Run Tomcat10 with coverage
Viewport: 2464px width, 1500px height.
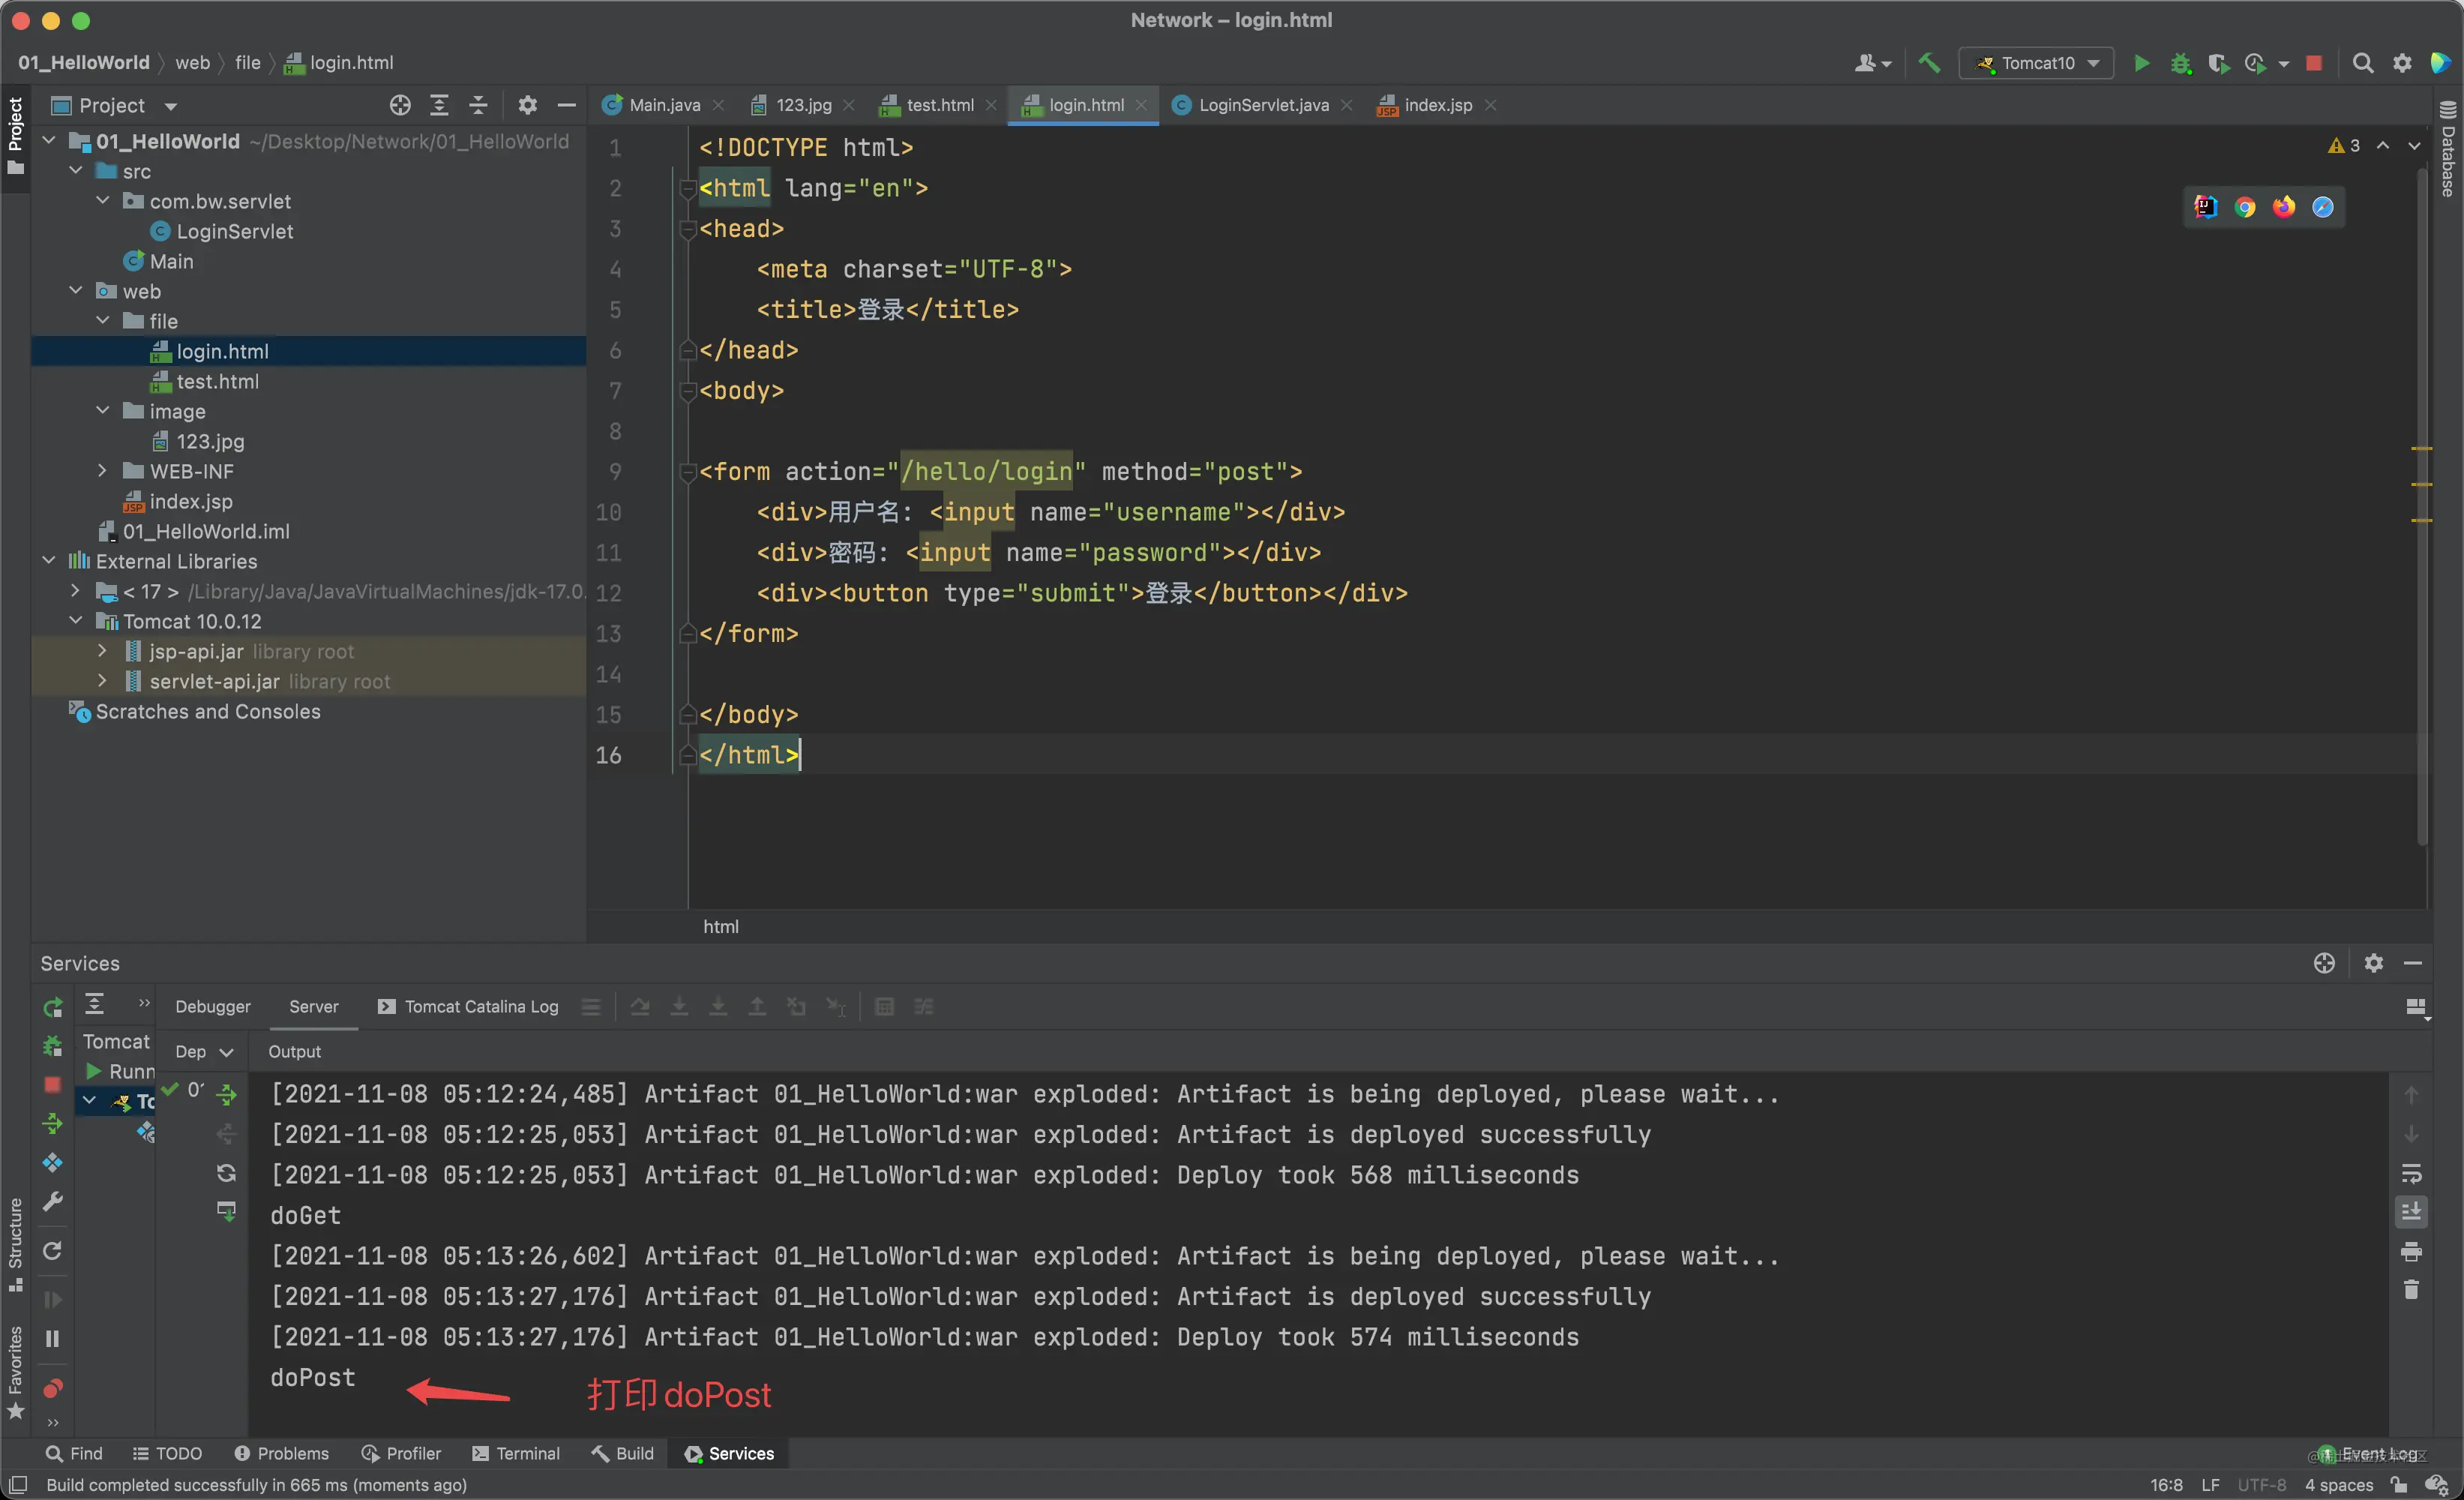(x=2218, y=63)
